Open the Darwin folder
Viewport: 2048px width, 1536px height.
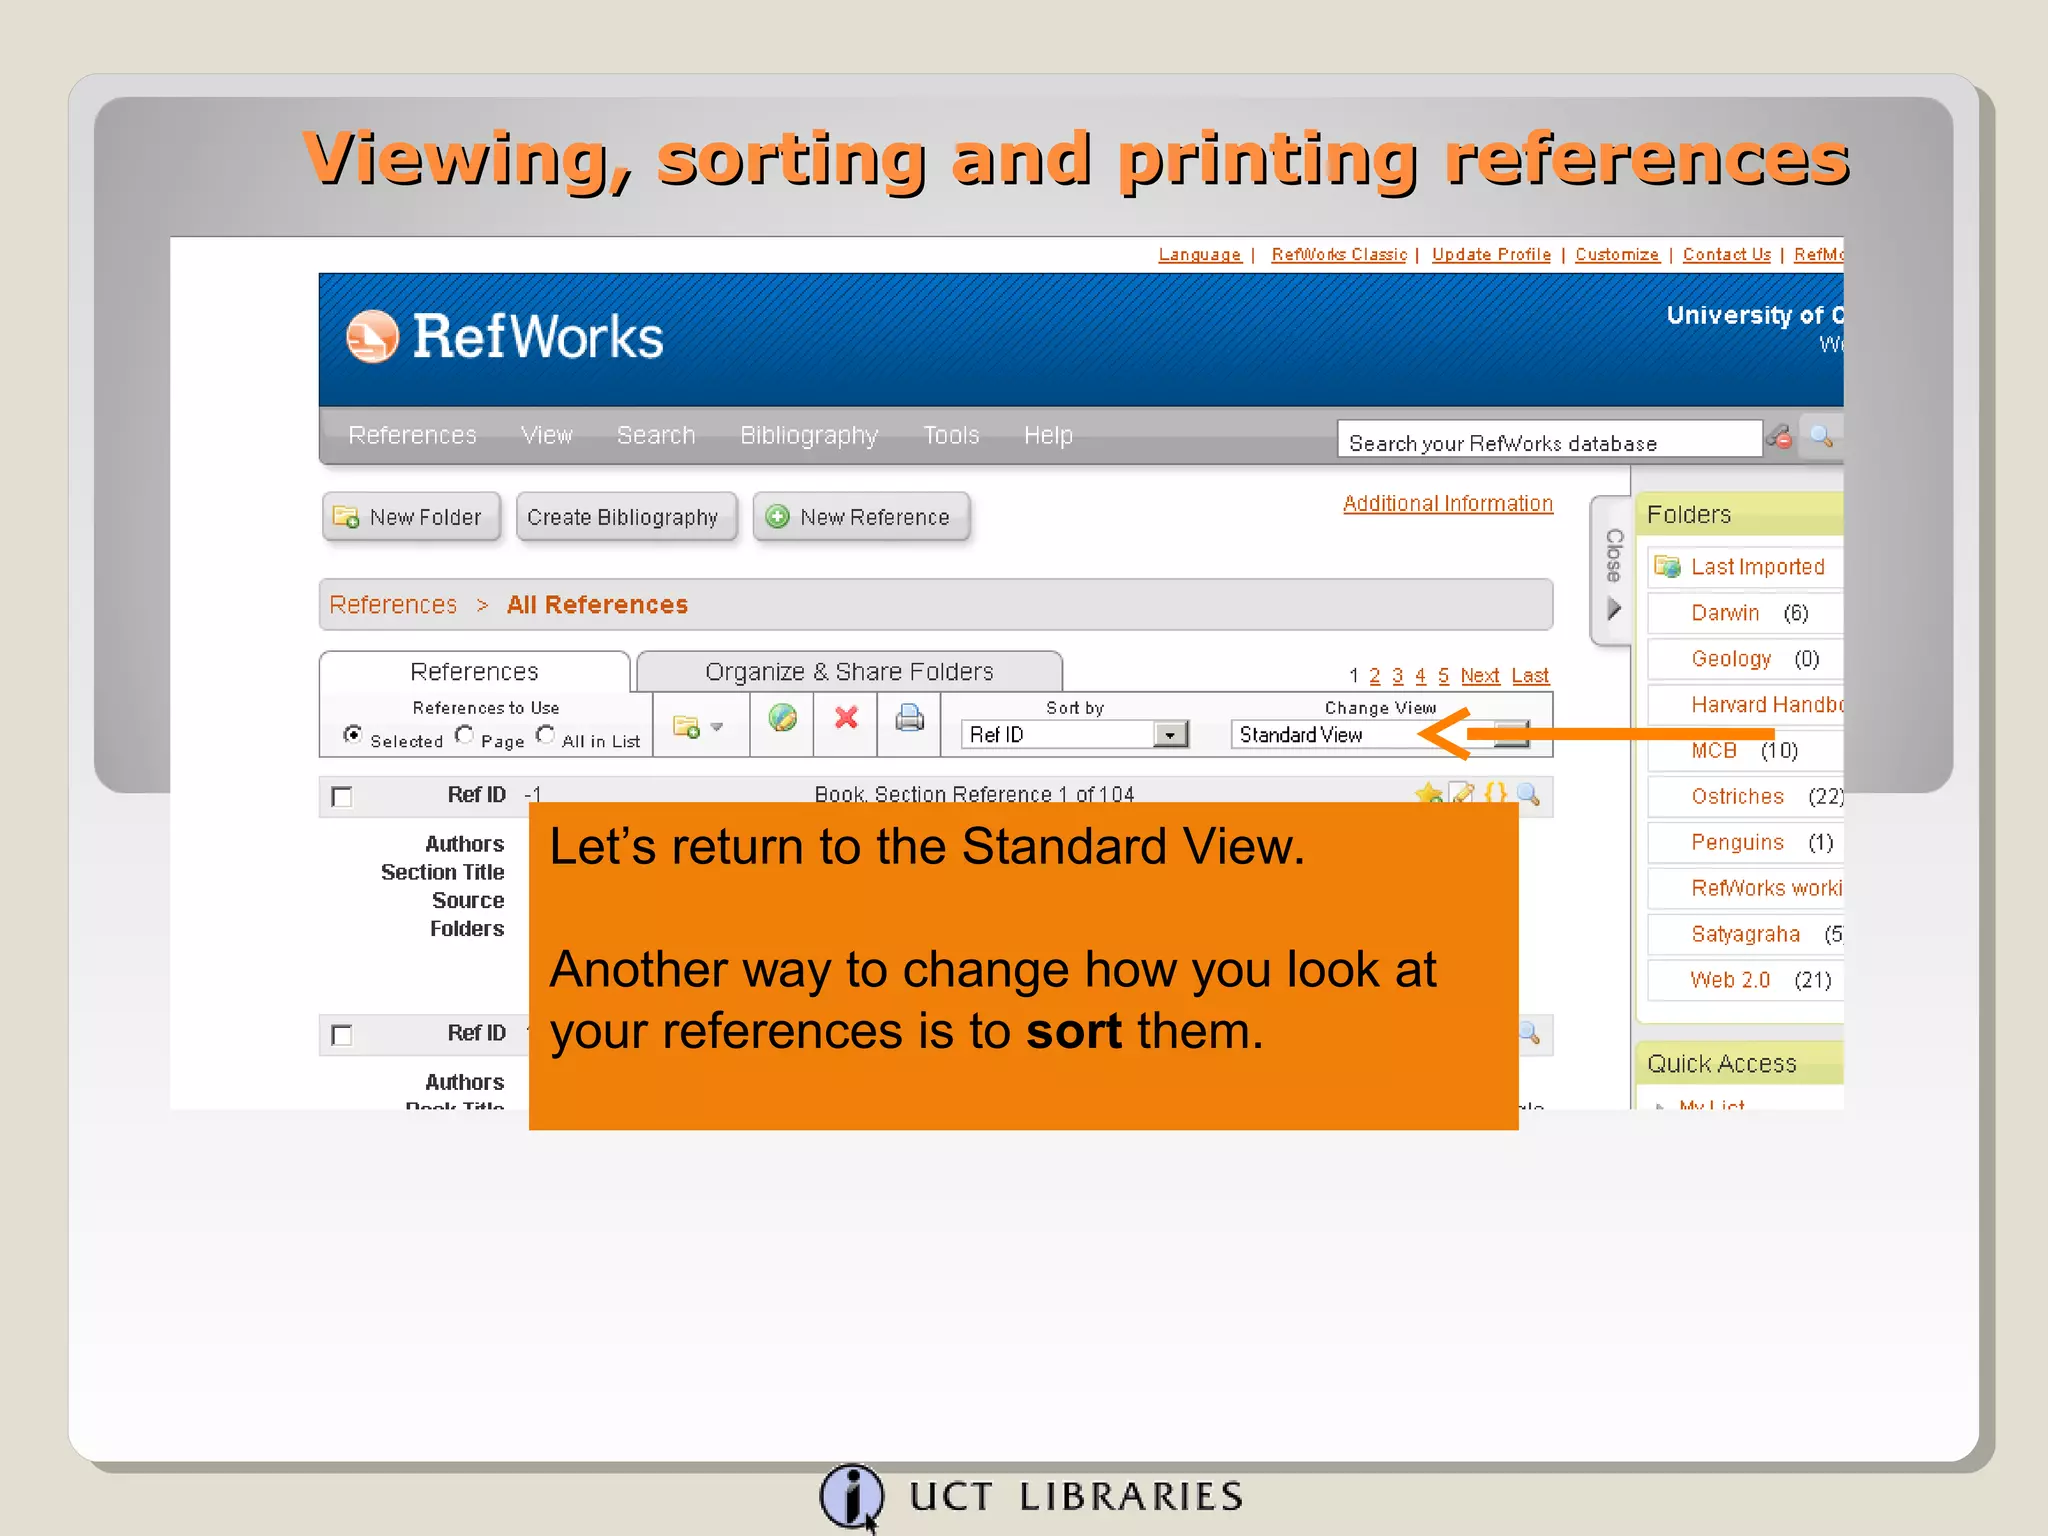pos(1725,613)
